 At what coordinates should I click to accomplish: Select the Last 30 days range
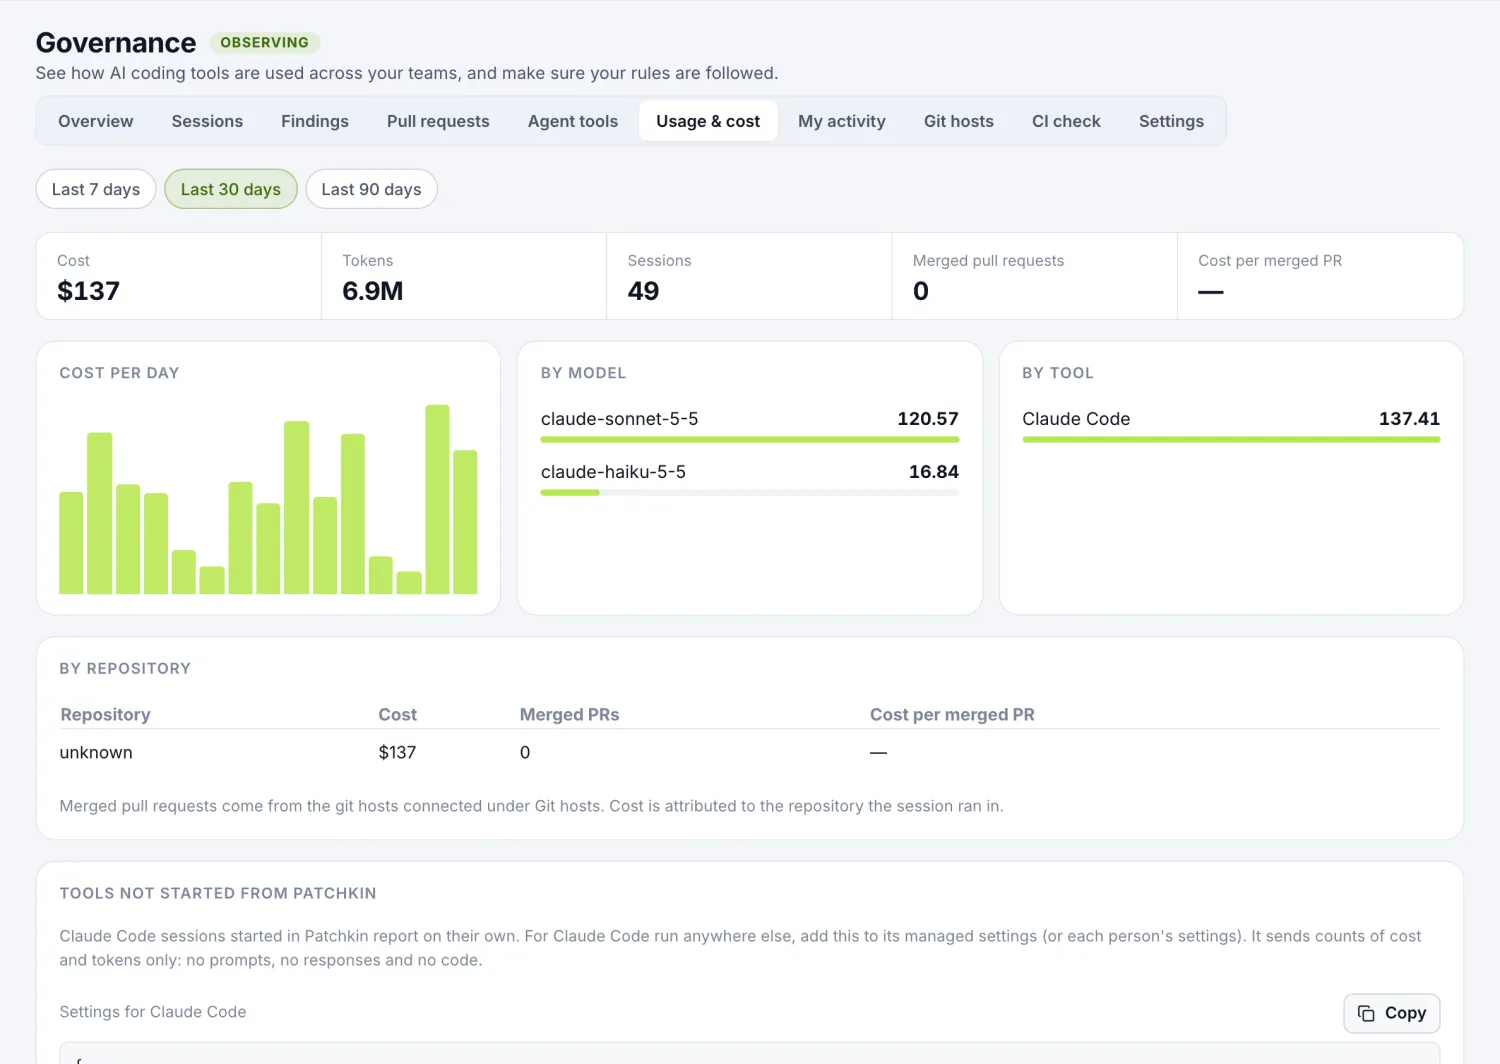coord(231,189)
